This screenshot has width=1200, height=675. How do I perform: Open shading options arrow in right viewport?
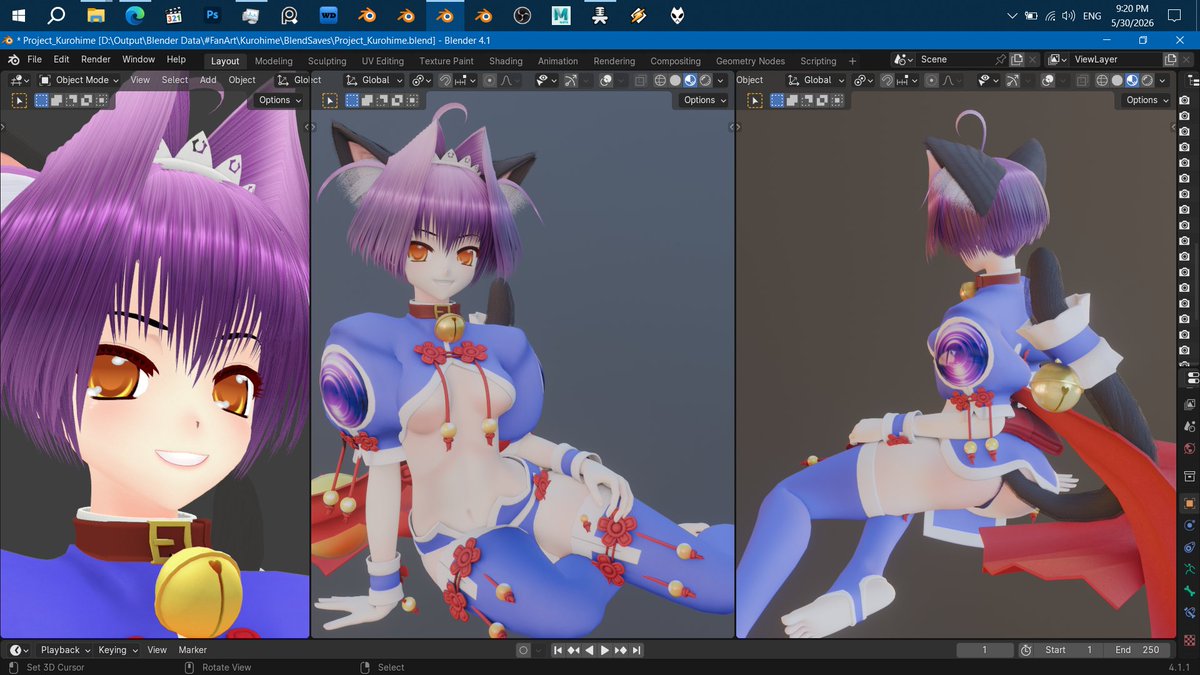pyautogui.click(x=1162, y=80)
